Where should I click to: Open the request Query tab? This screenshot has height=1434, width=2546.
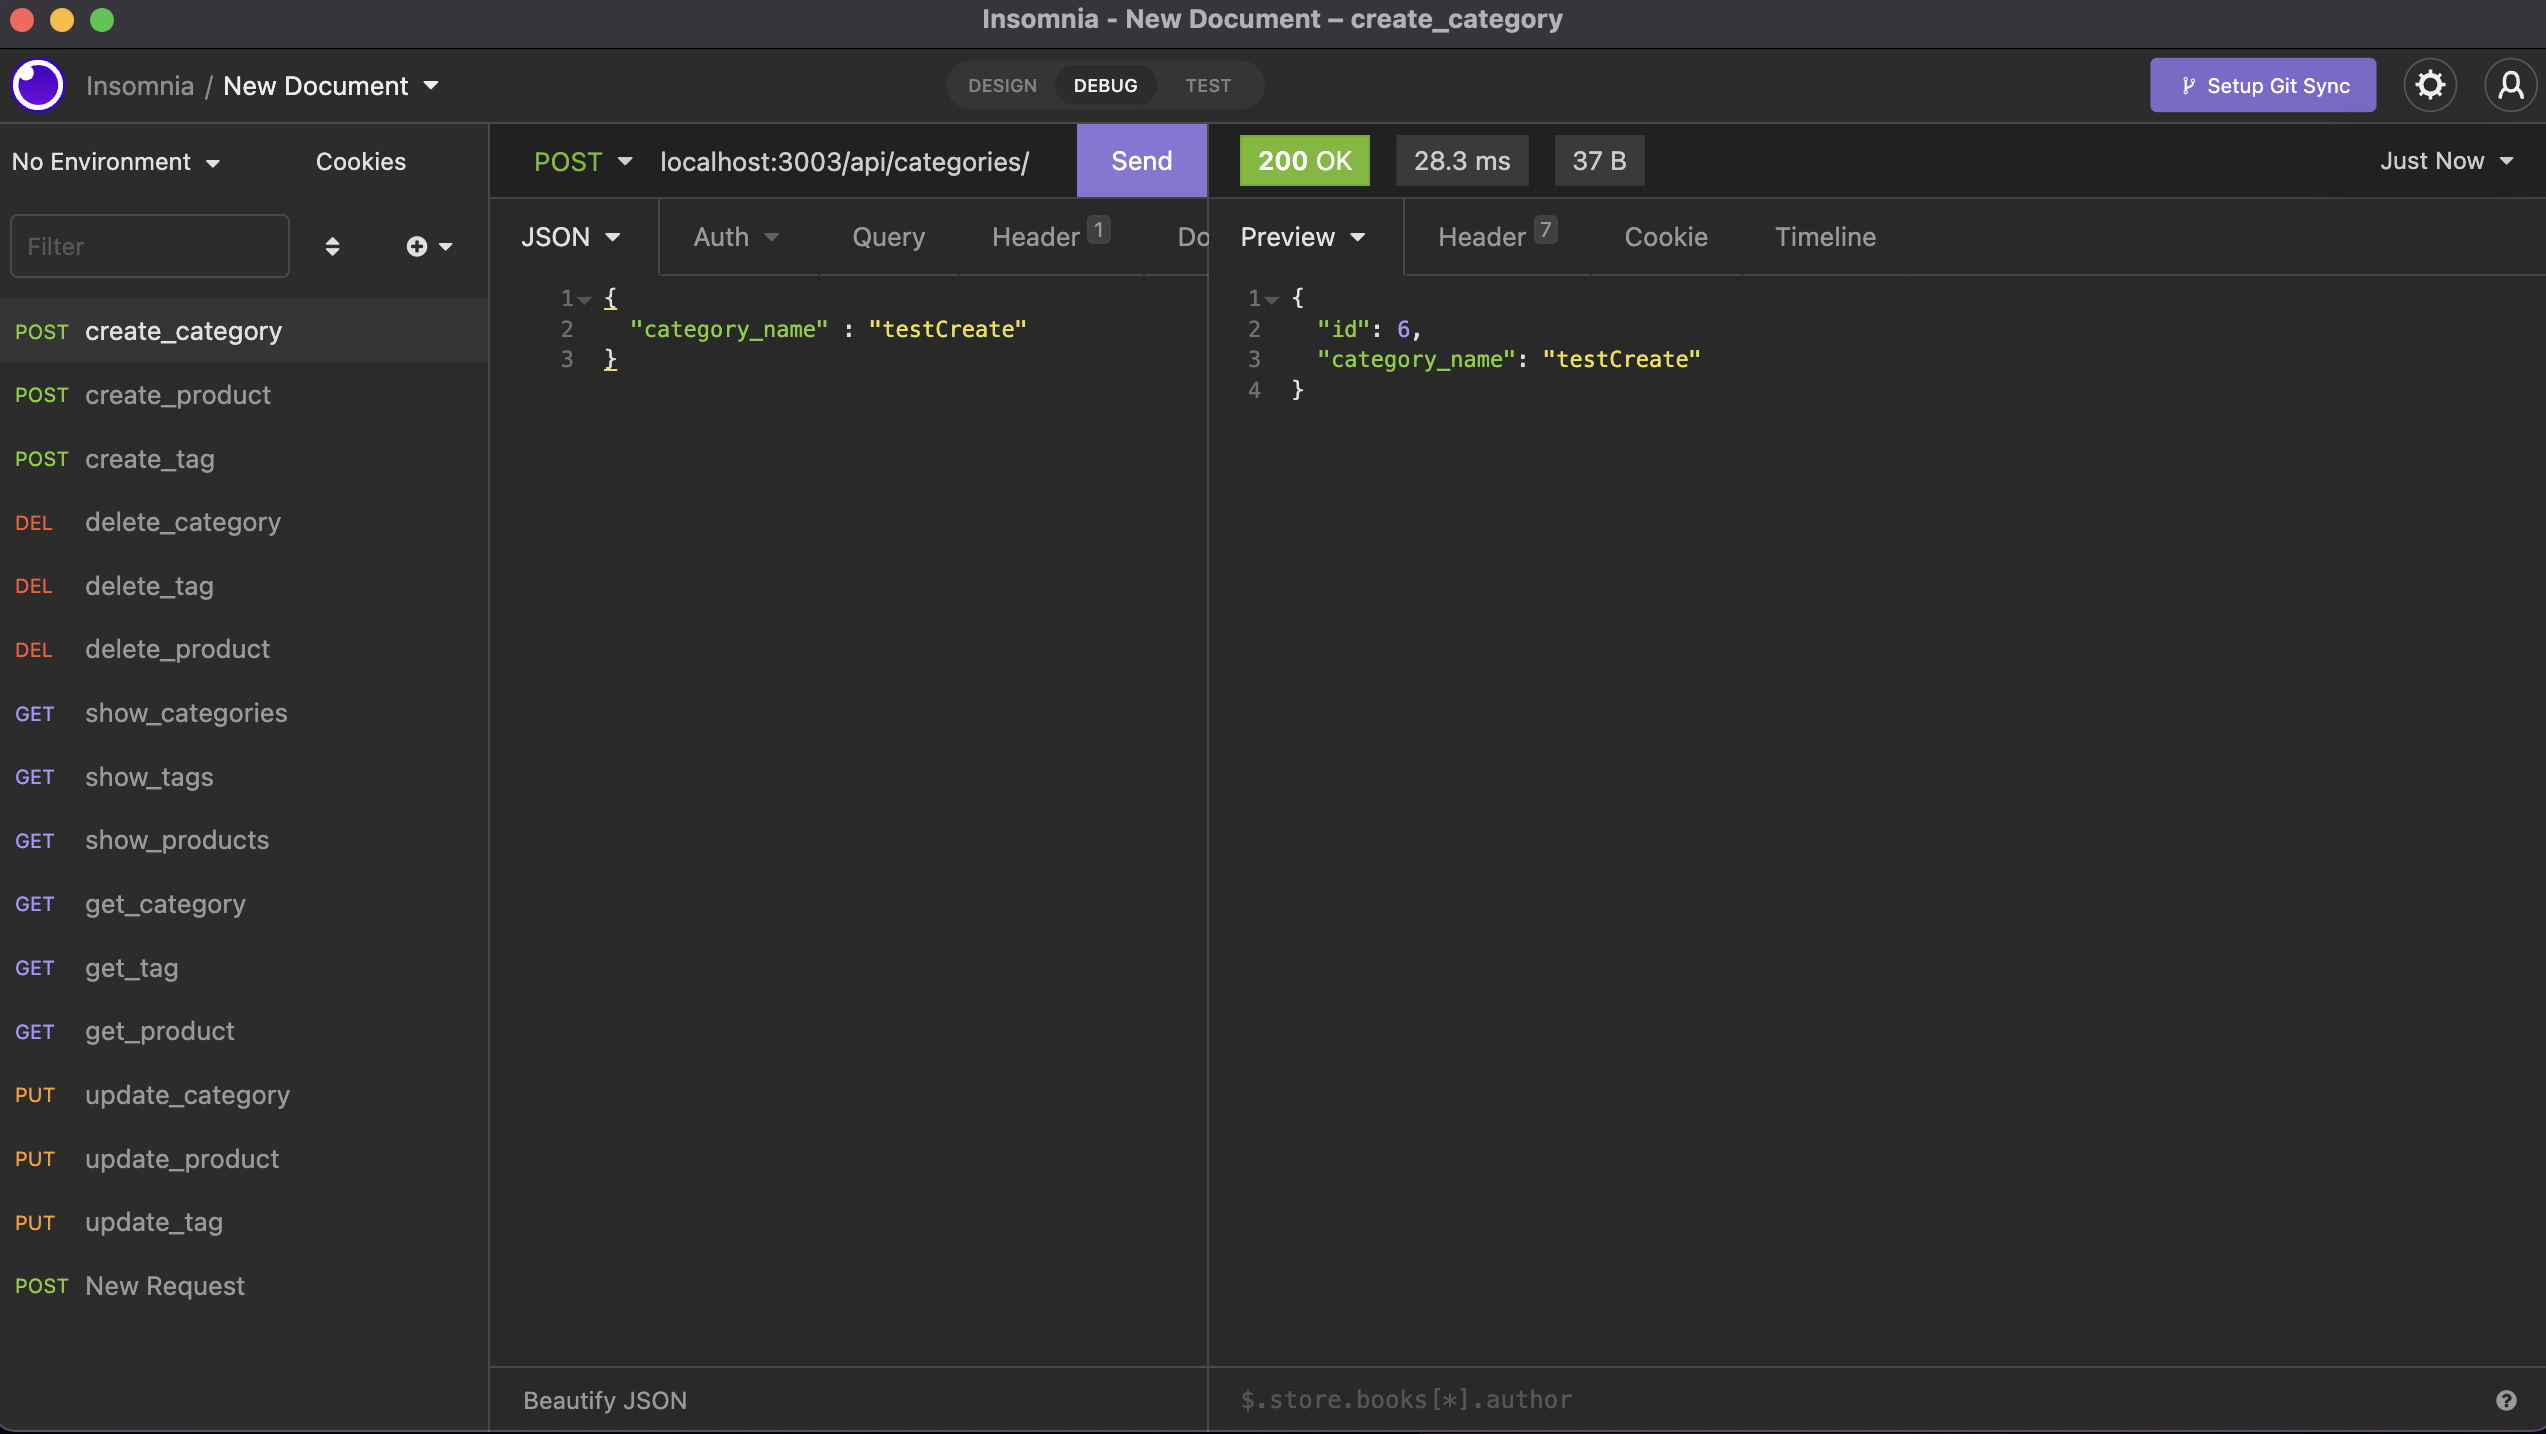tap(888, 237)
